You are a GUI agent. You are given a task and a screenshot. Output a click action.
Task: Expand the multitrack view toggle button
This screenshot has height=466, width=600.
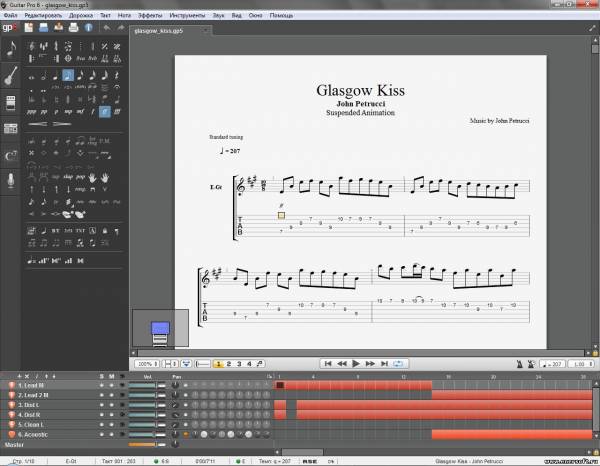coord(186,364)
